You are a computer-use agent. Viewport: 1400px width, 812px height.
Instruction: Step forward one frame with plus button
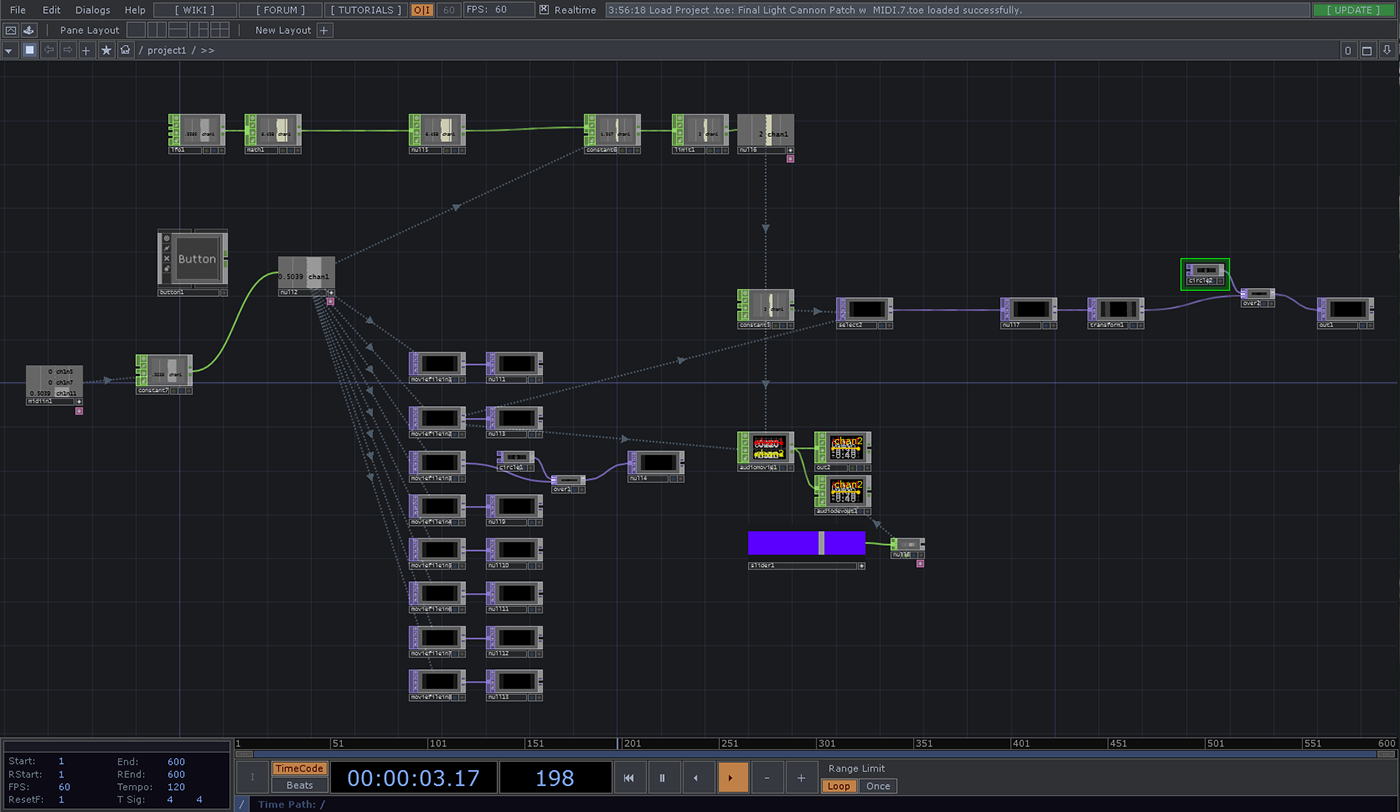coord(801,777)
